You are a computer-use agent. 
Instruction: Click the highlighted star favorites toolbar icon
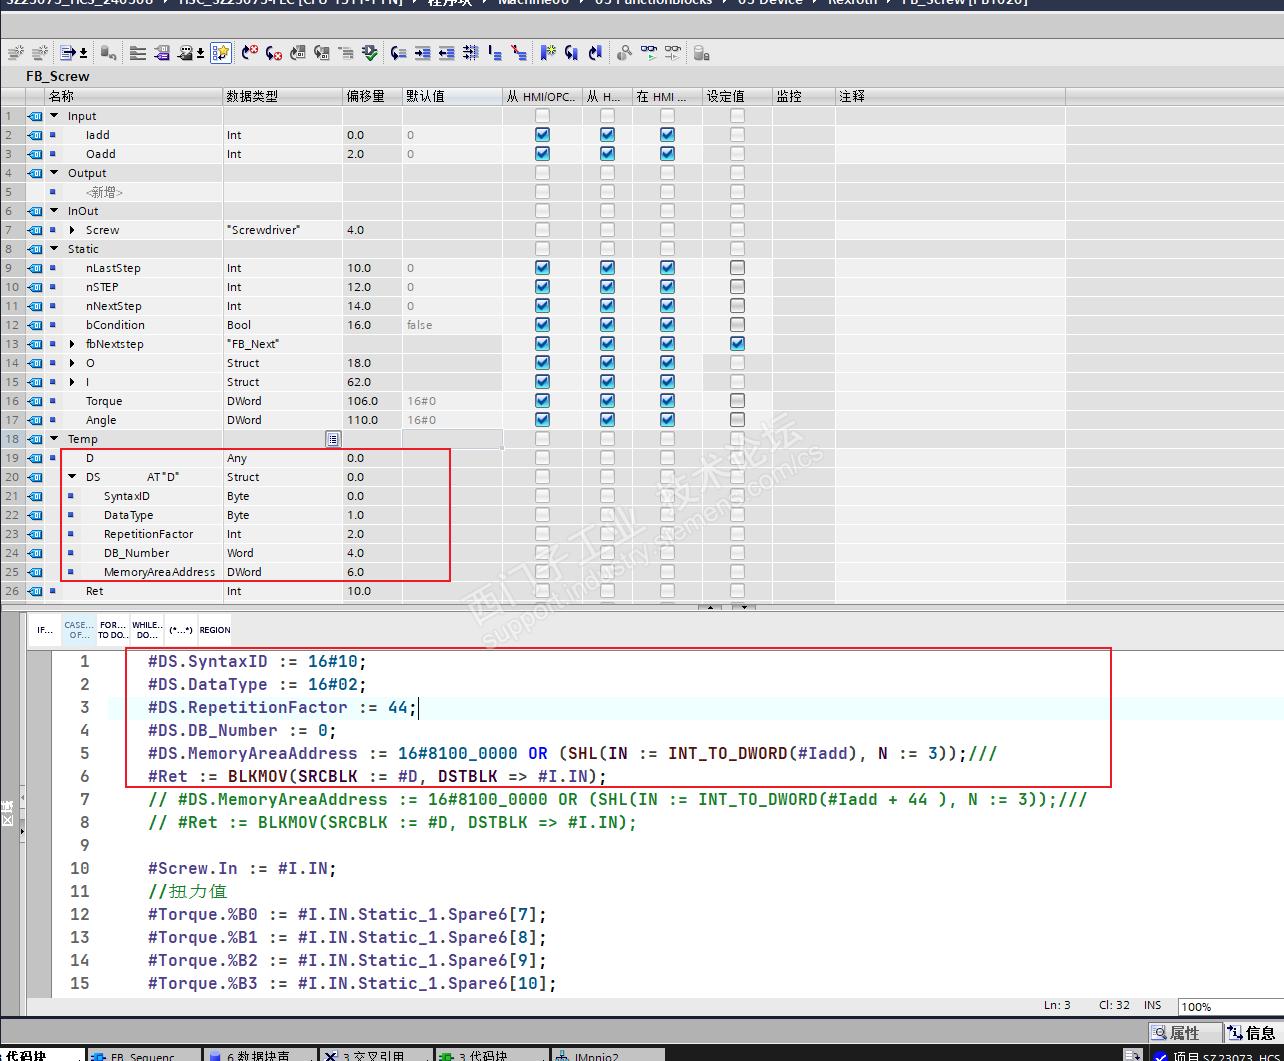click(221, 53)
